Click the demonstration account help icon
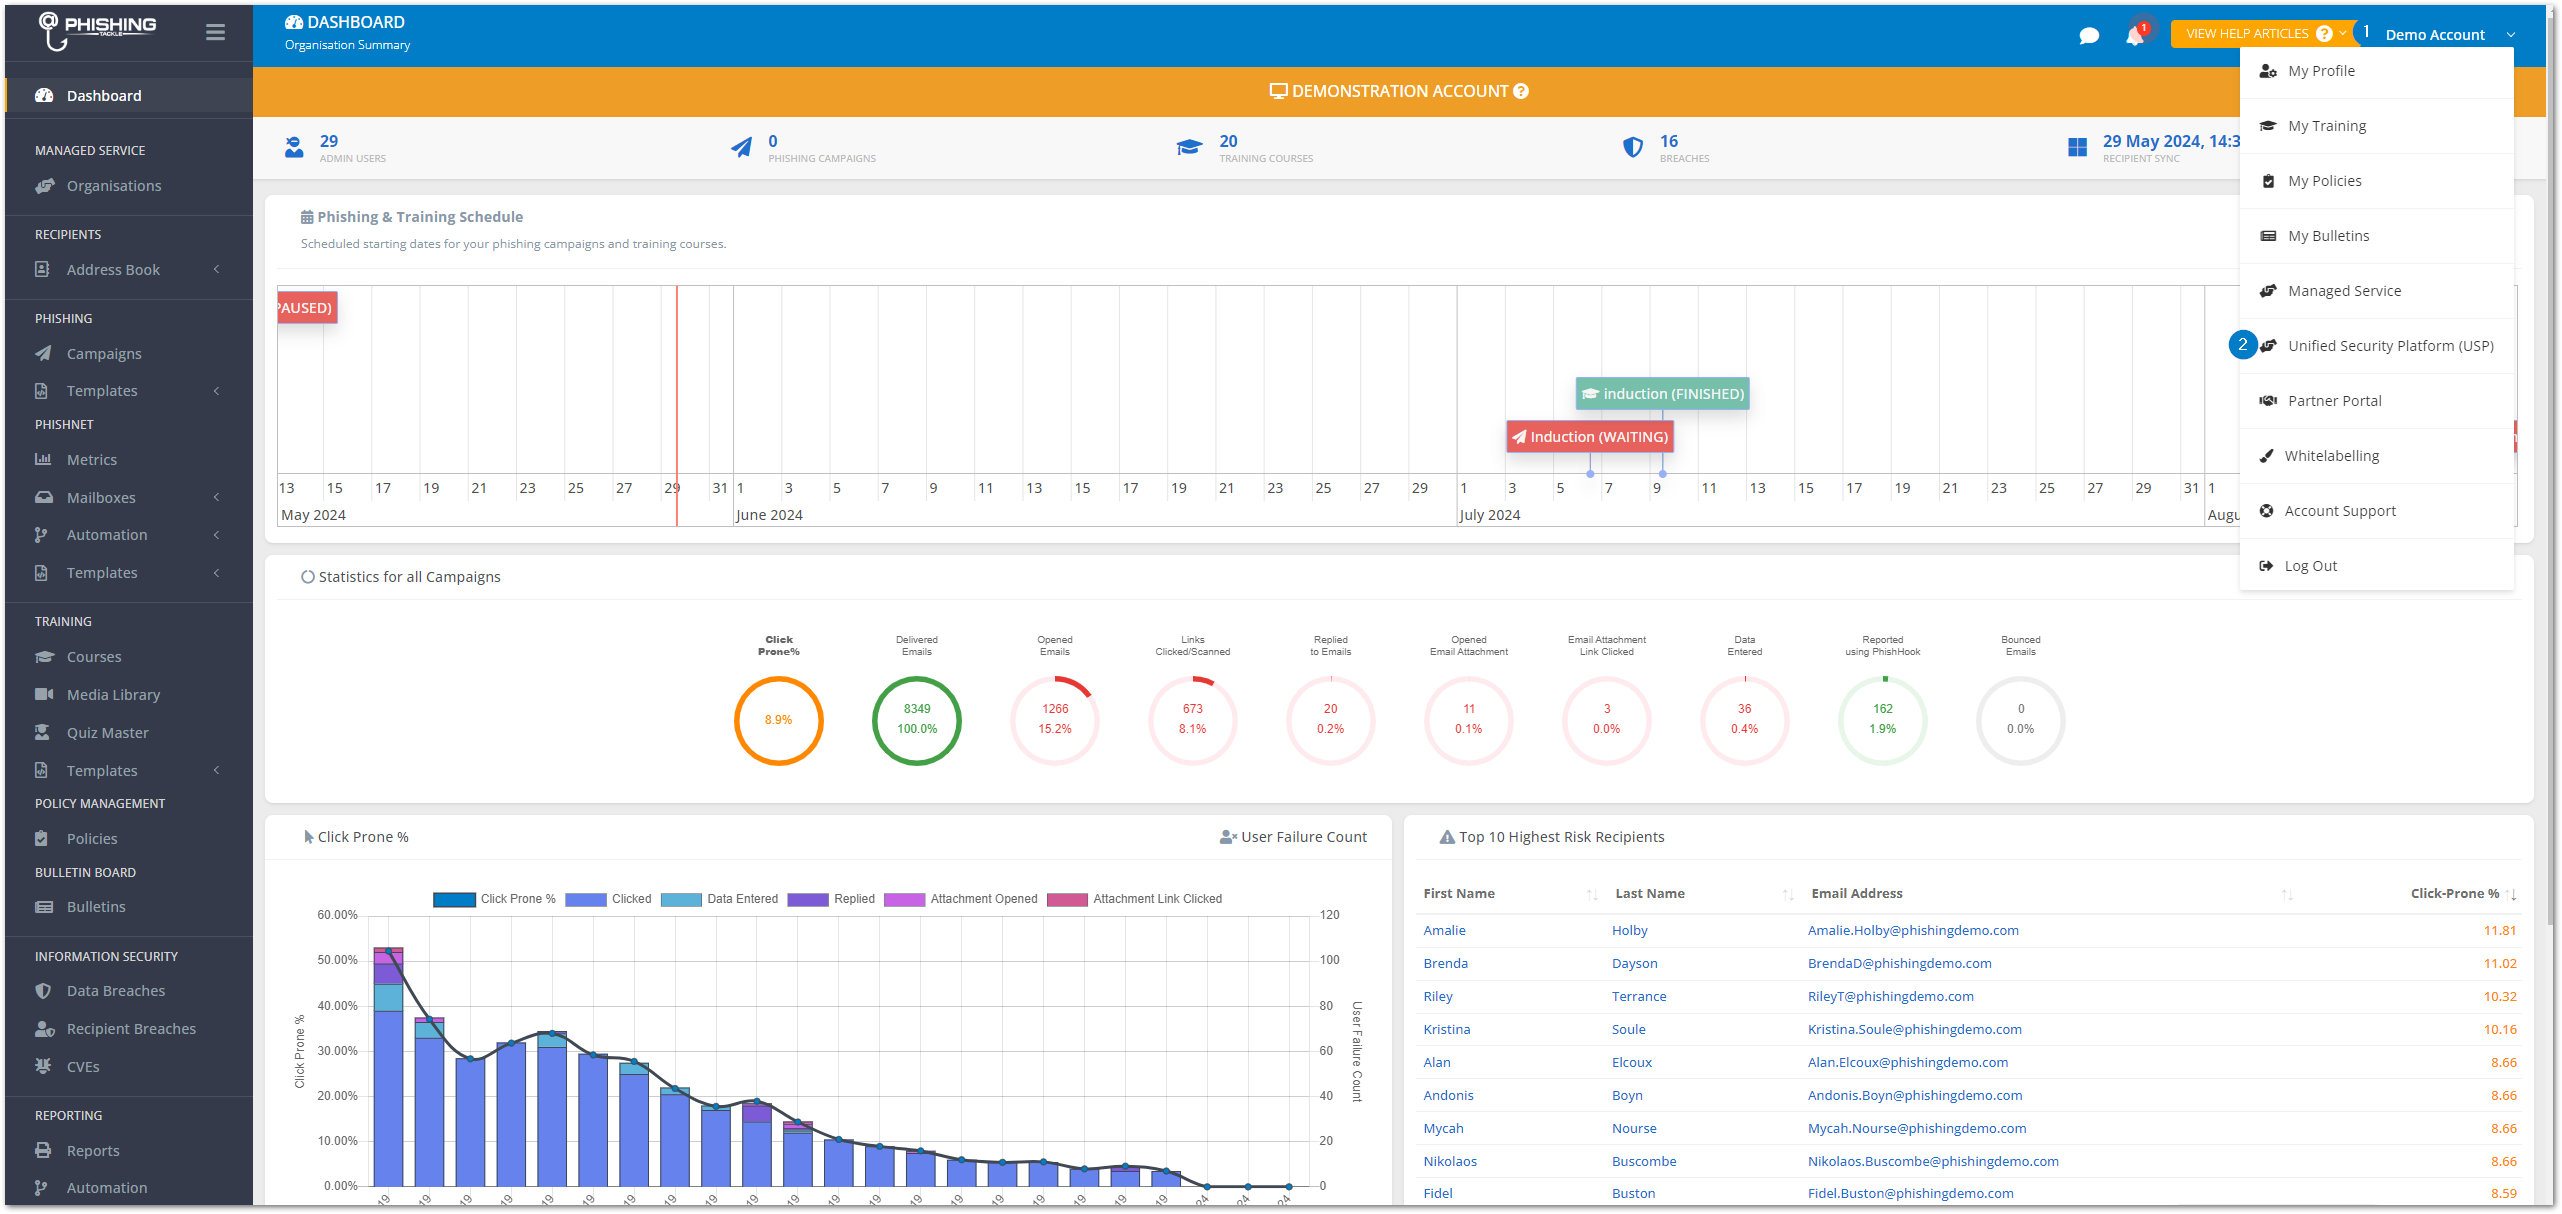Viewport: 2562px width, 1214px height. pyautogui.click(x=1521, y=91)
